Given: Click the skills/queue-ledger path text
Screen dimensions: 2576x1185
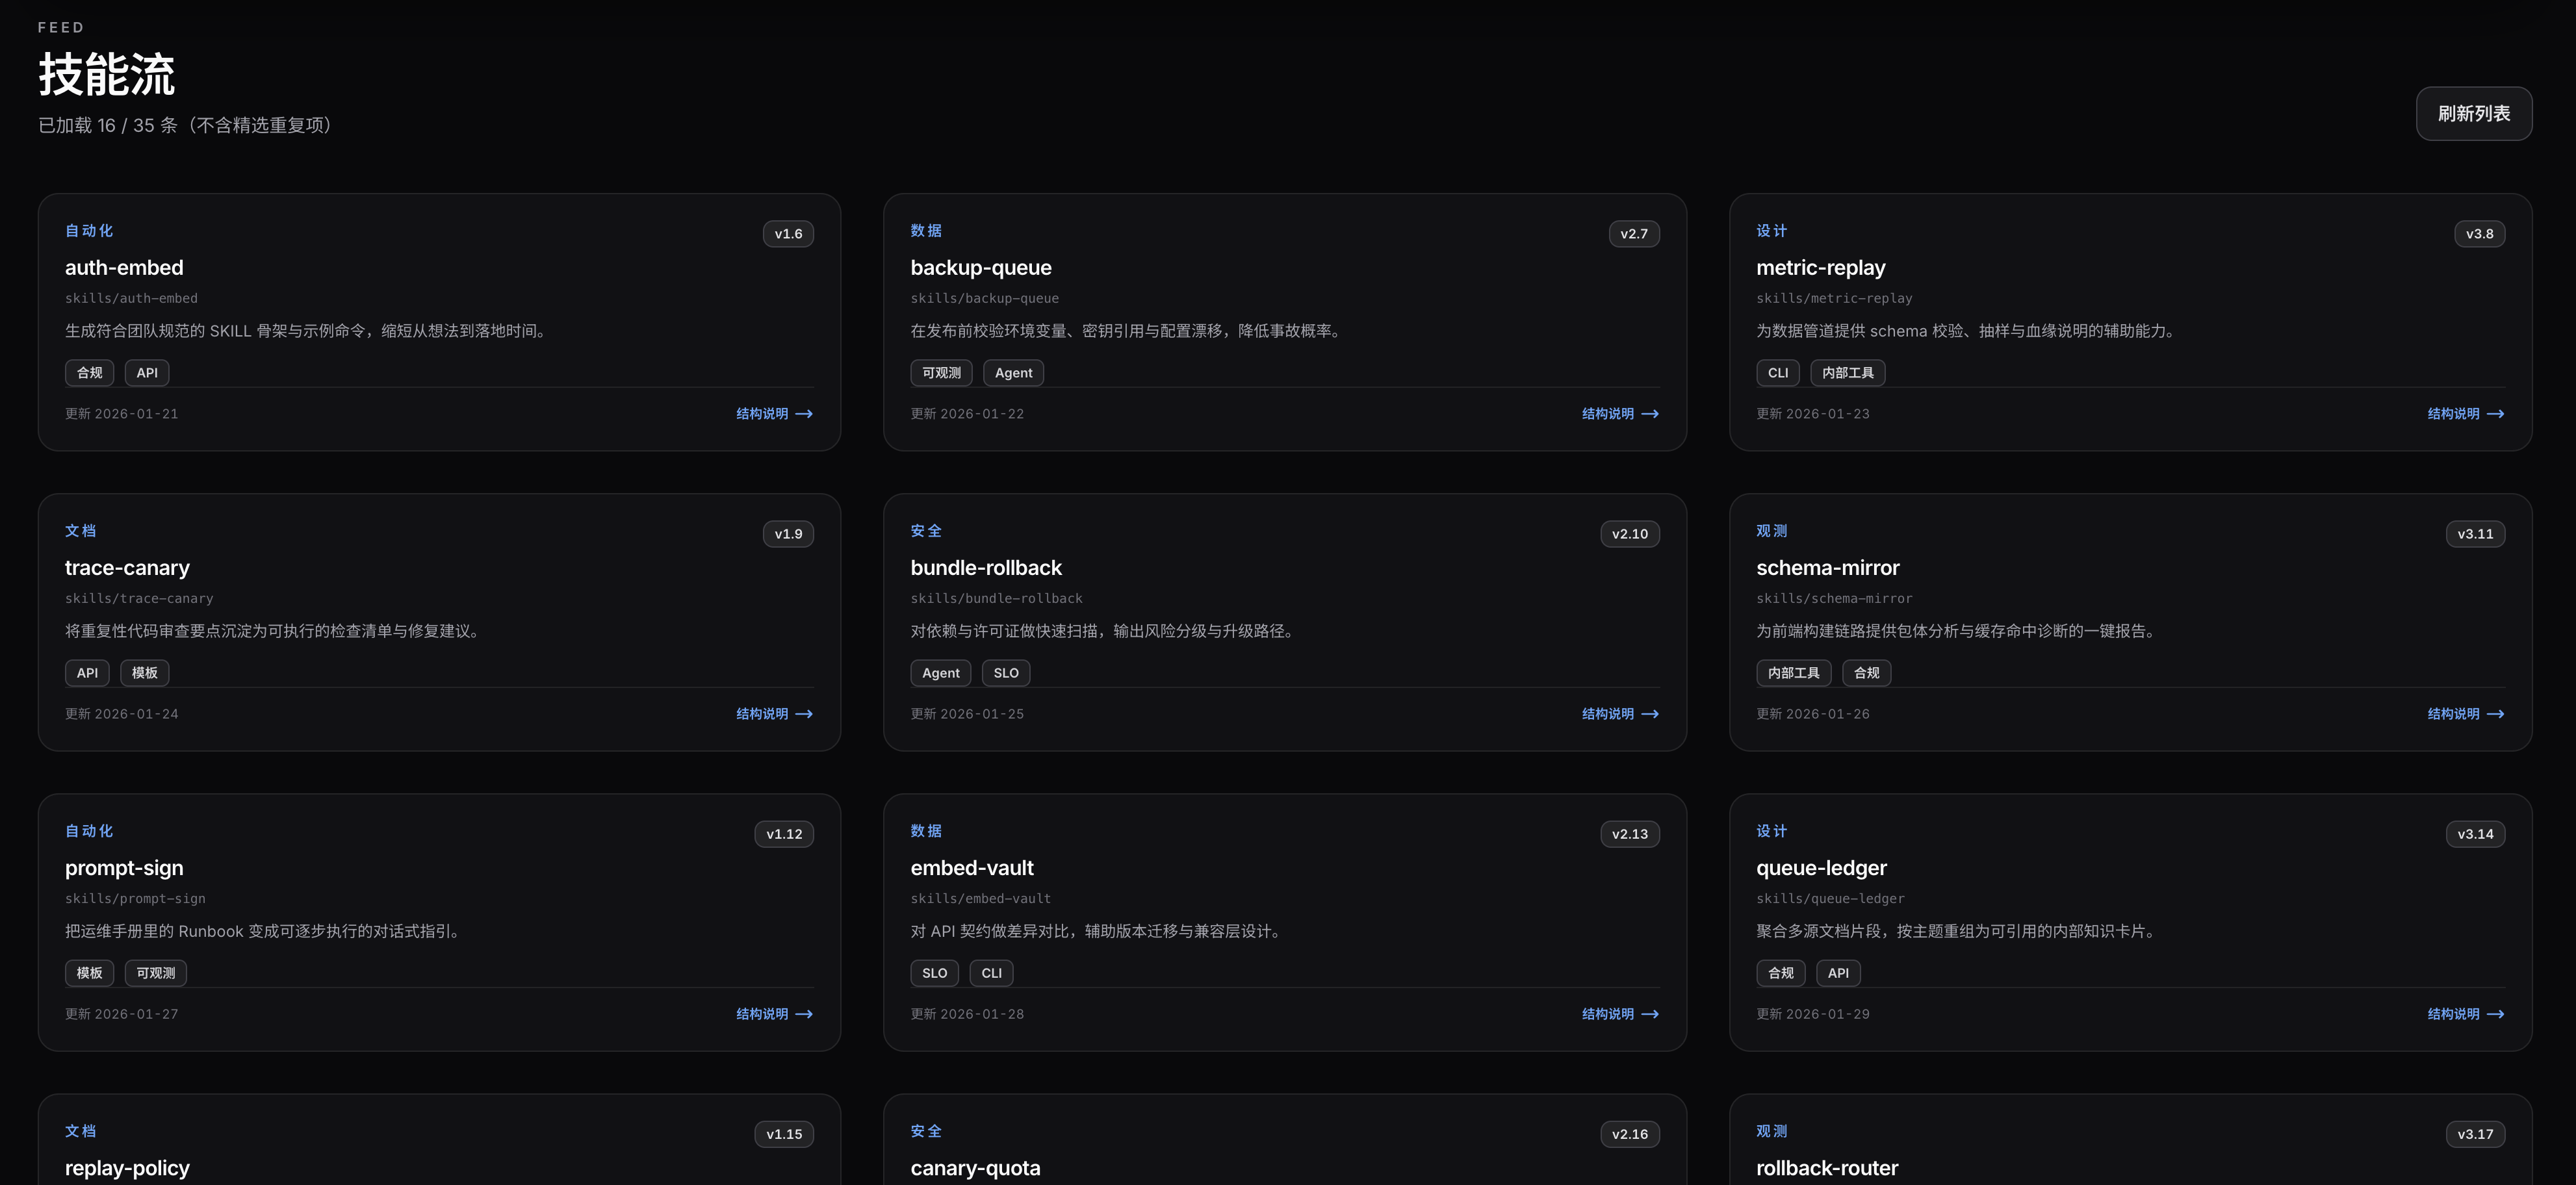Looking at the screenshot, I should click(x=1830, y=899).
